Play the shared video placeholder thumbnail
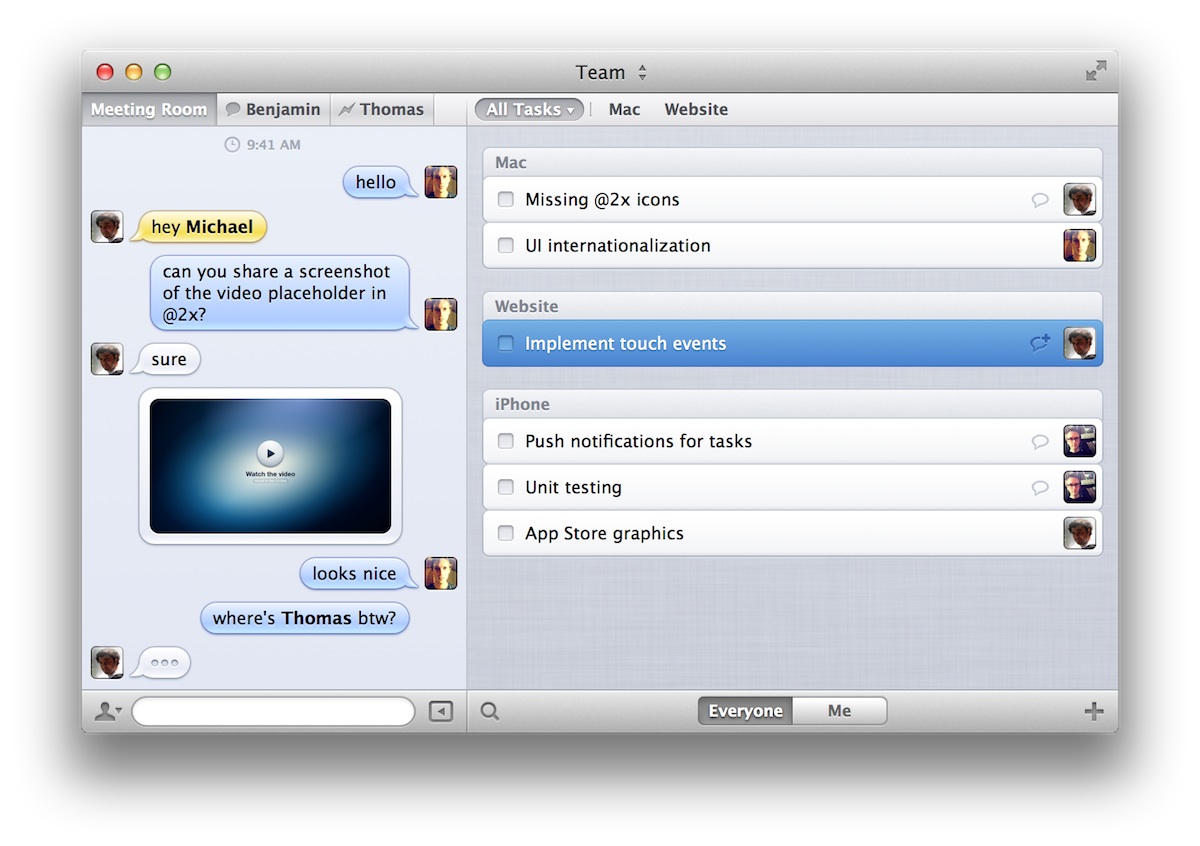This screenshot has width=1200, height=846. (x=270, y=453)
